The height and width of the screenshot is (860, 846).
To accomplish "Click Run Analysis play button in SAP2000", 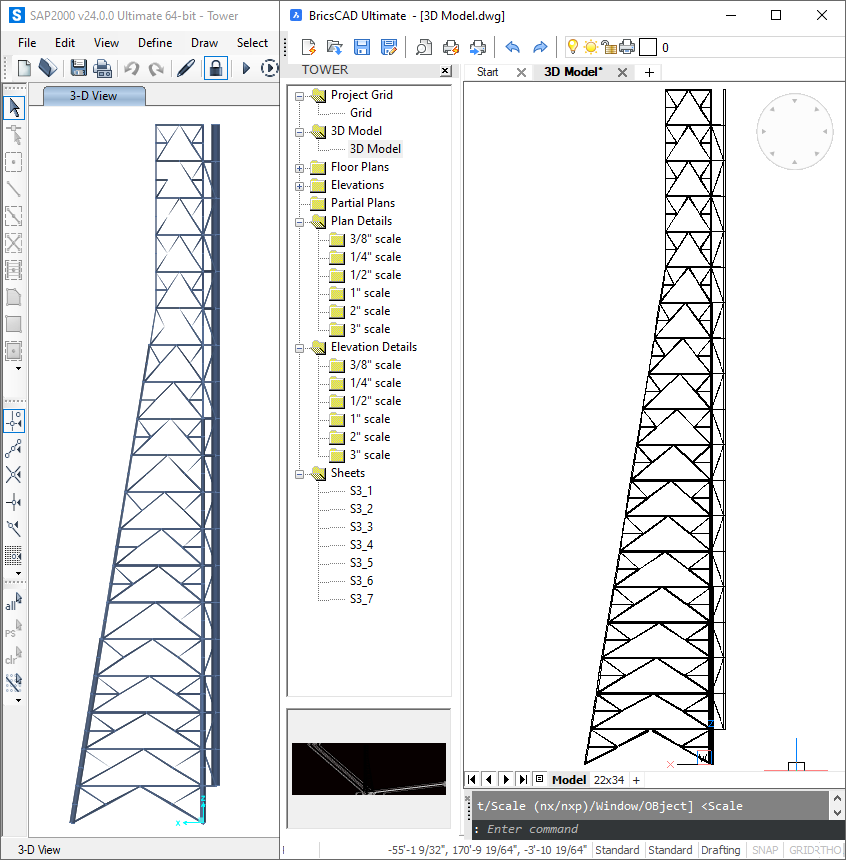I will (246, 68).
